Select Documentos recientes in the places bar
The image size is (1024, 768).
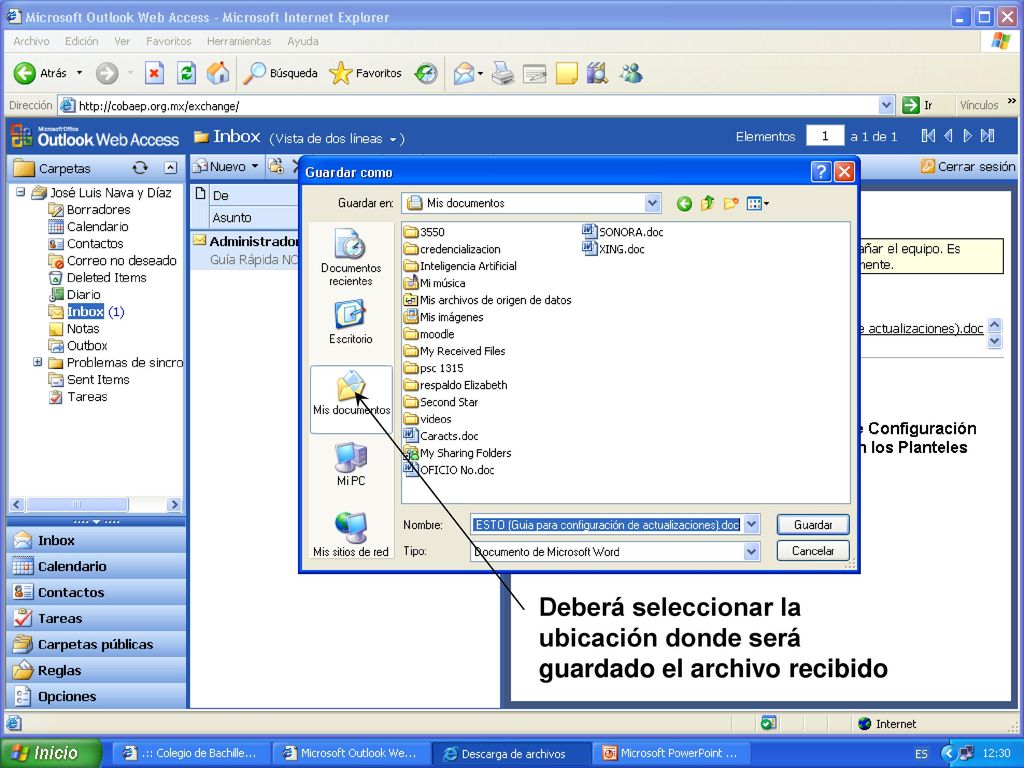(x=351, y=258)
